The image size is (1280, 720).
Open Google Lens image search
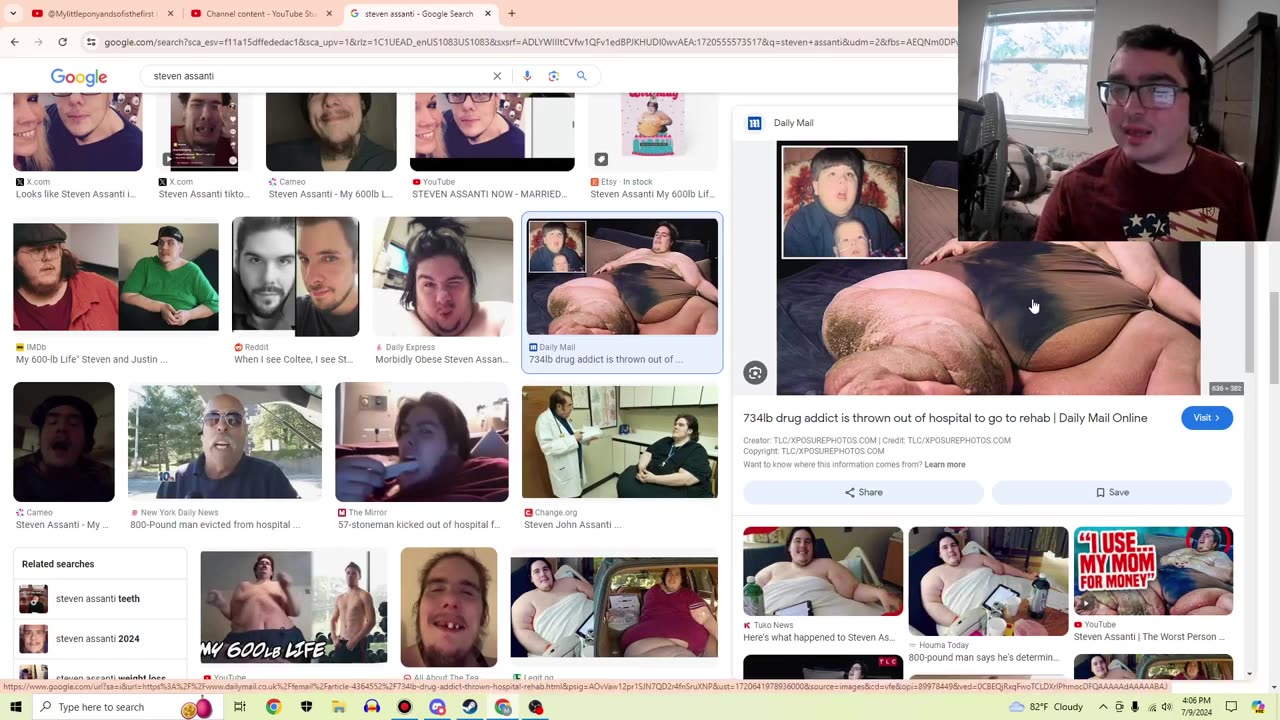point(554,76)
